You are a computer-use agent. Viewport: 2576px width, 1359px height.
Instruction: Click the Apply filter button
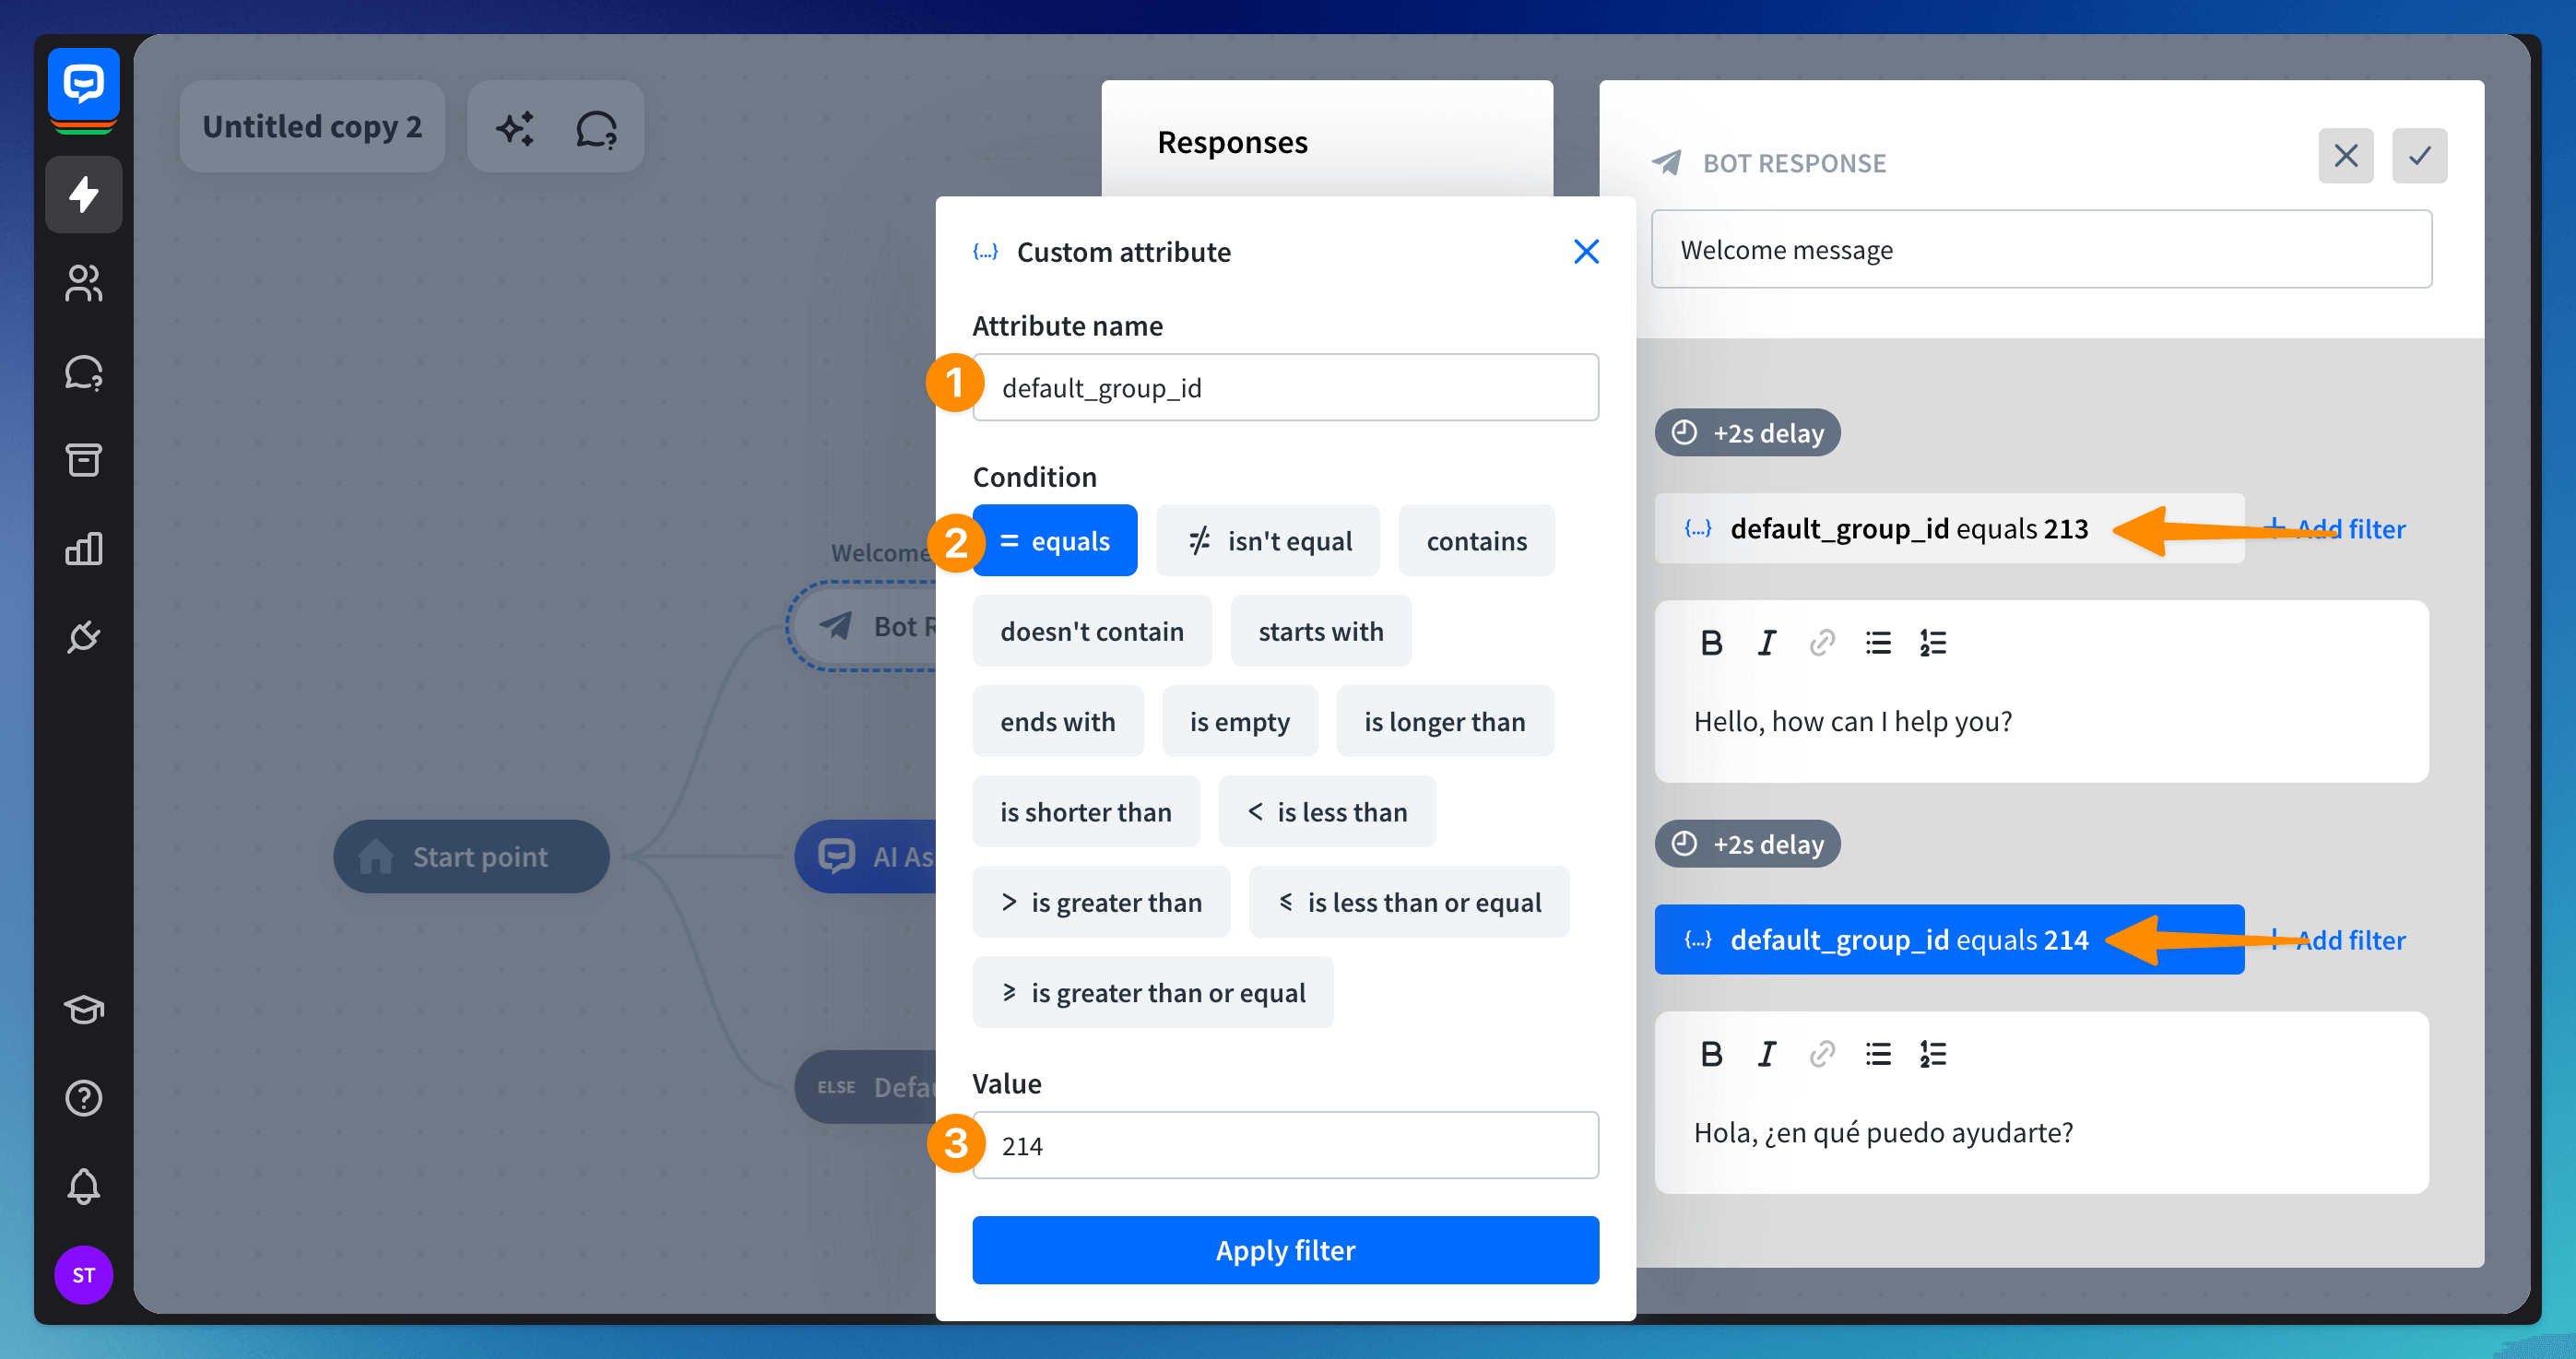pyautogui.click(x=1285, y=1250)
